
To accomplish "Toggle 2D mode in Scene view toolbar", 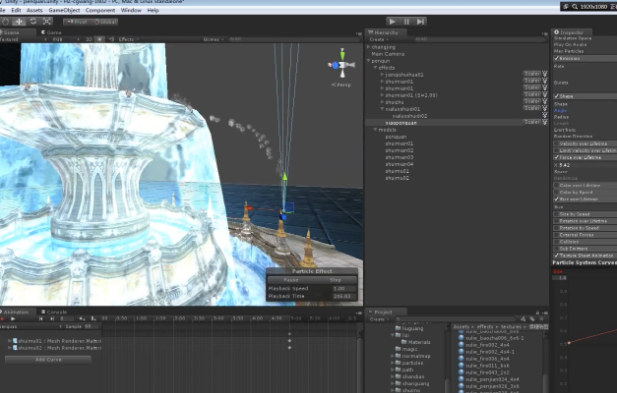I will point(89,39).
